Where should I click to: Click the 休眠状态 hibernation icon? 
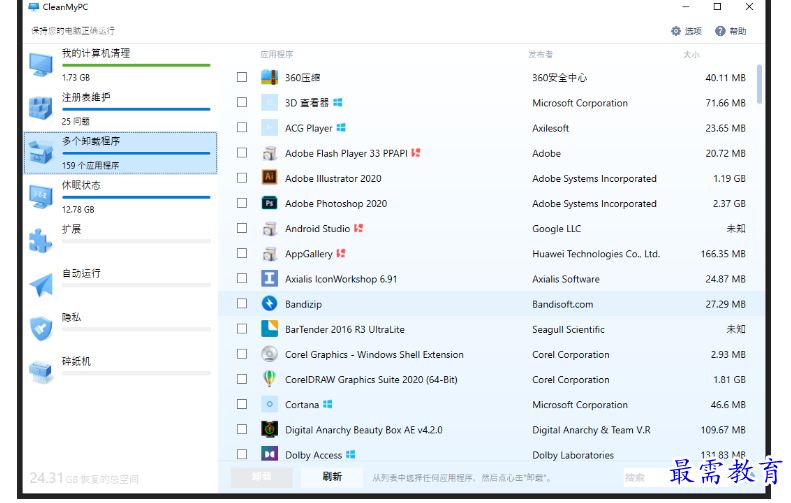click(x=41, y=196)
